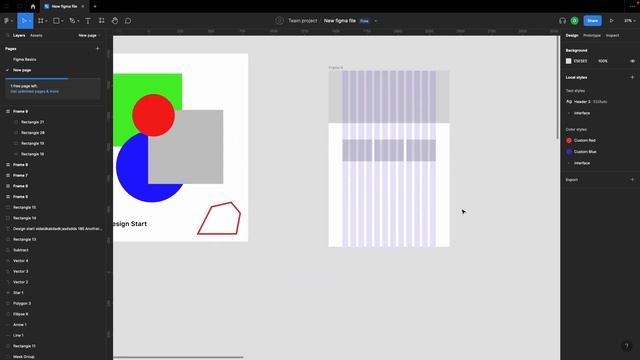Click the red circle on canvas

(x=153, y=115)
